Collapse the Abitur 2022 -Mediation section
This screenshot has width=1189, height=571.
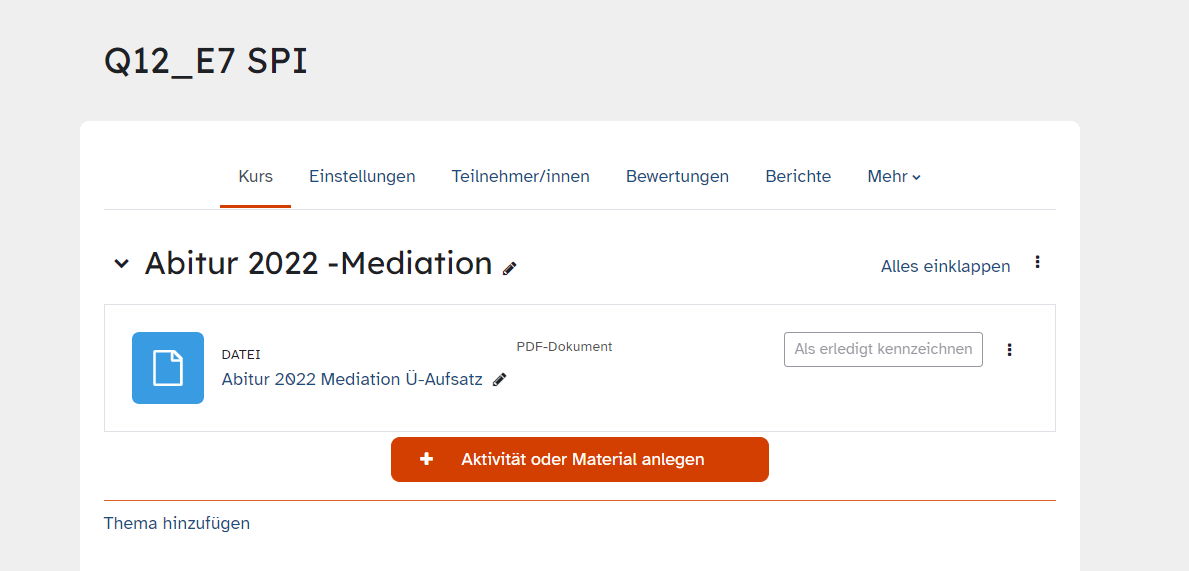[x=121, y=264]
